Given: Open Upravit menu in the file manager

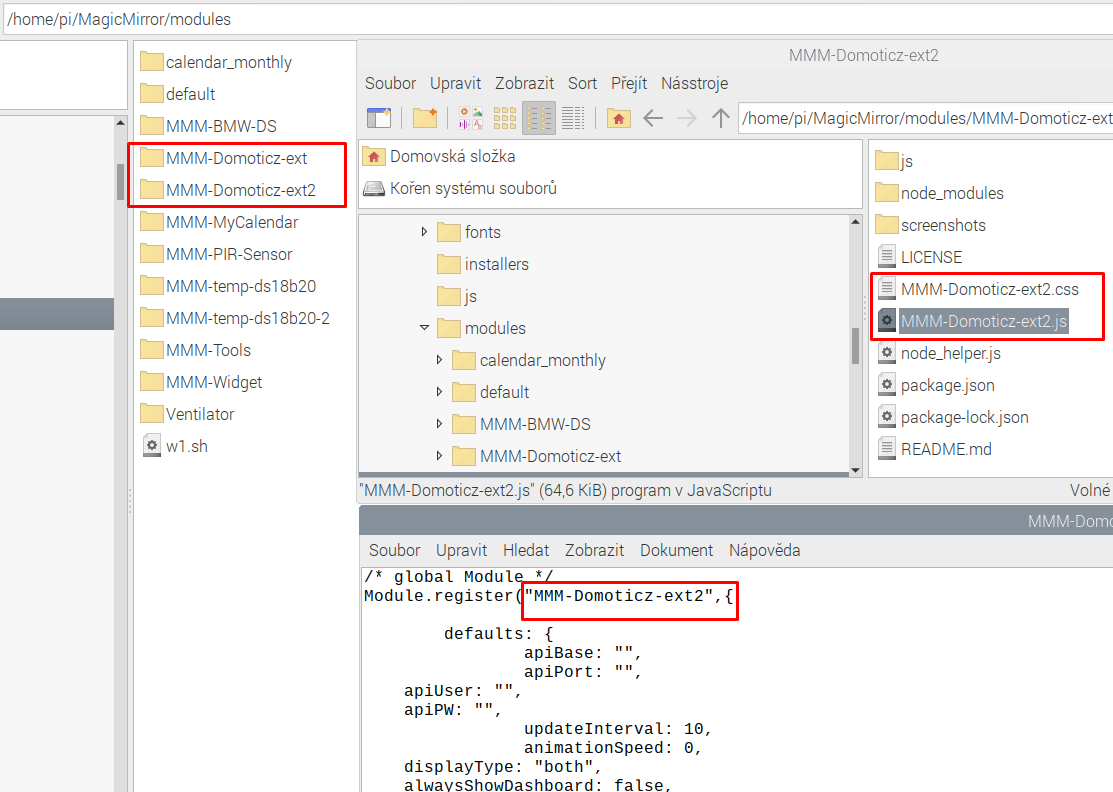Looking at the screenshot, I should pos(456,84).
